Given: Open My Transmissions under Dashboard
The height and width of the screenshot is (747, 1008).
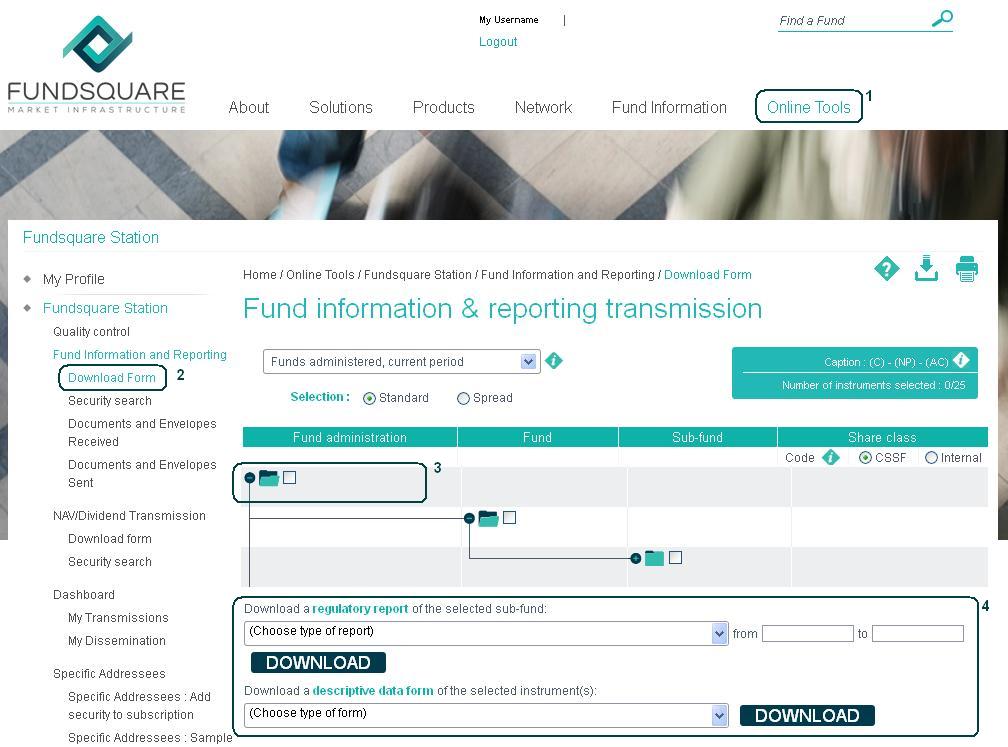Looking at the screenshot, I should coord(118,618).
